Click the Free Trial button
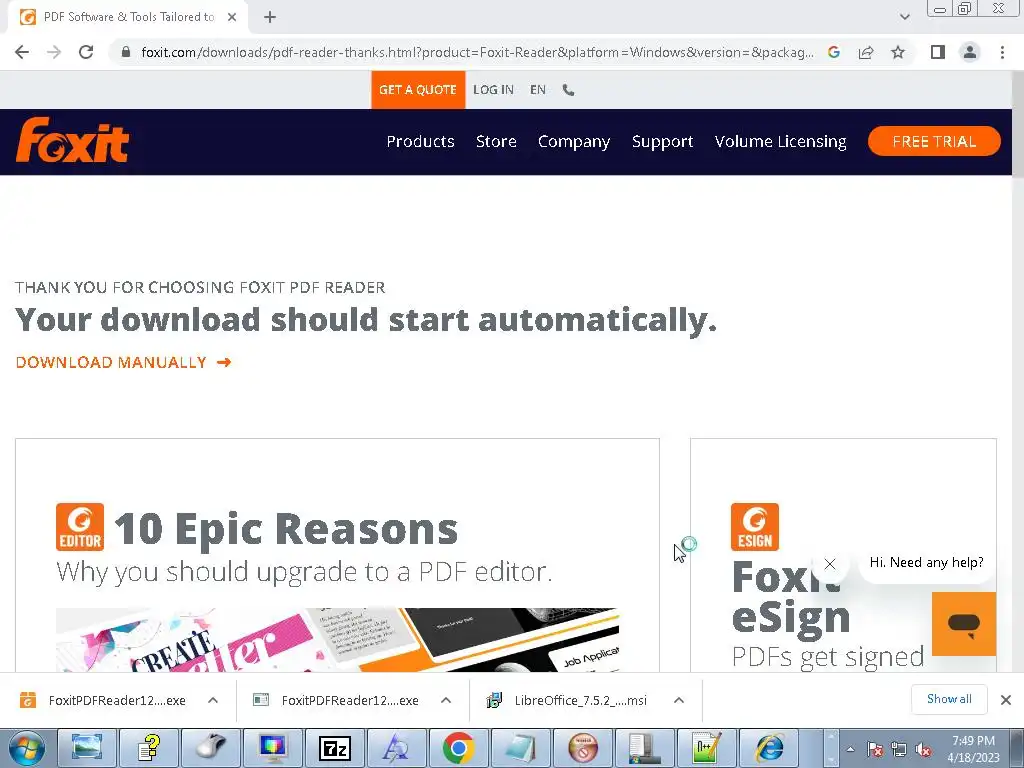Viewport: 1024px width, 768px height. (934, 142)
